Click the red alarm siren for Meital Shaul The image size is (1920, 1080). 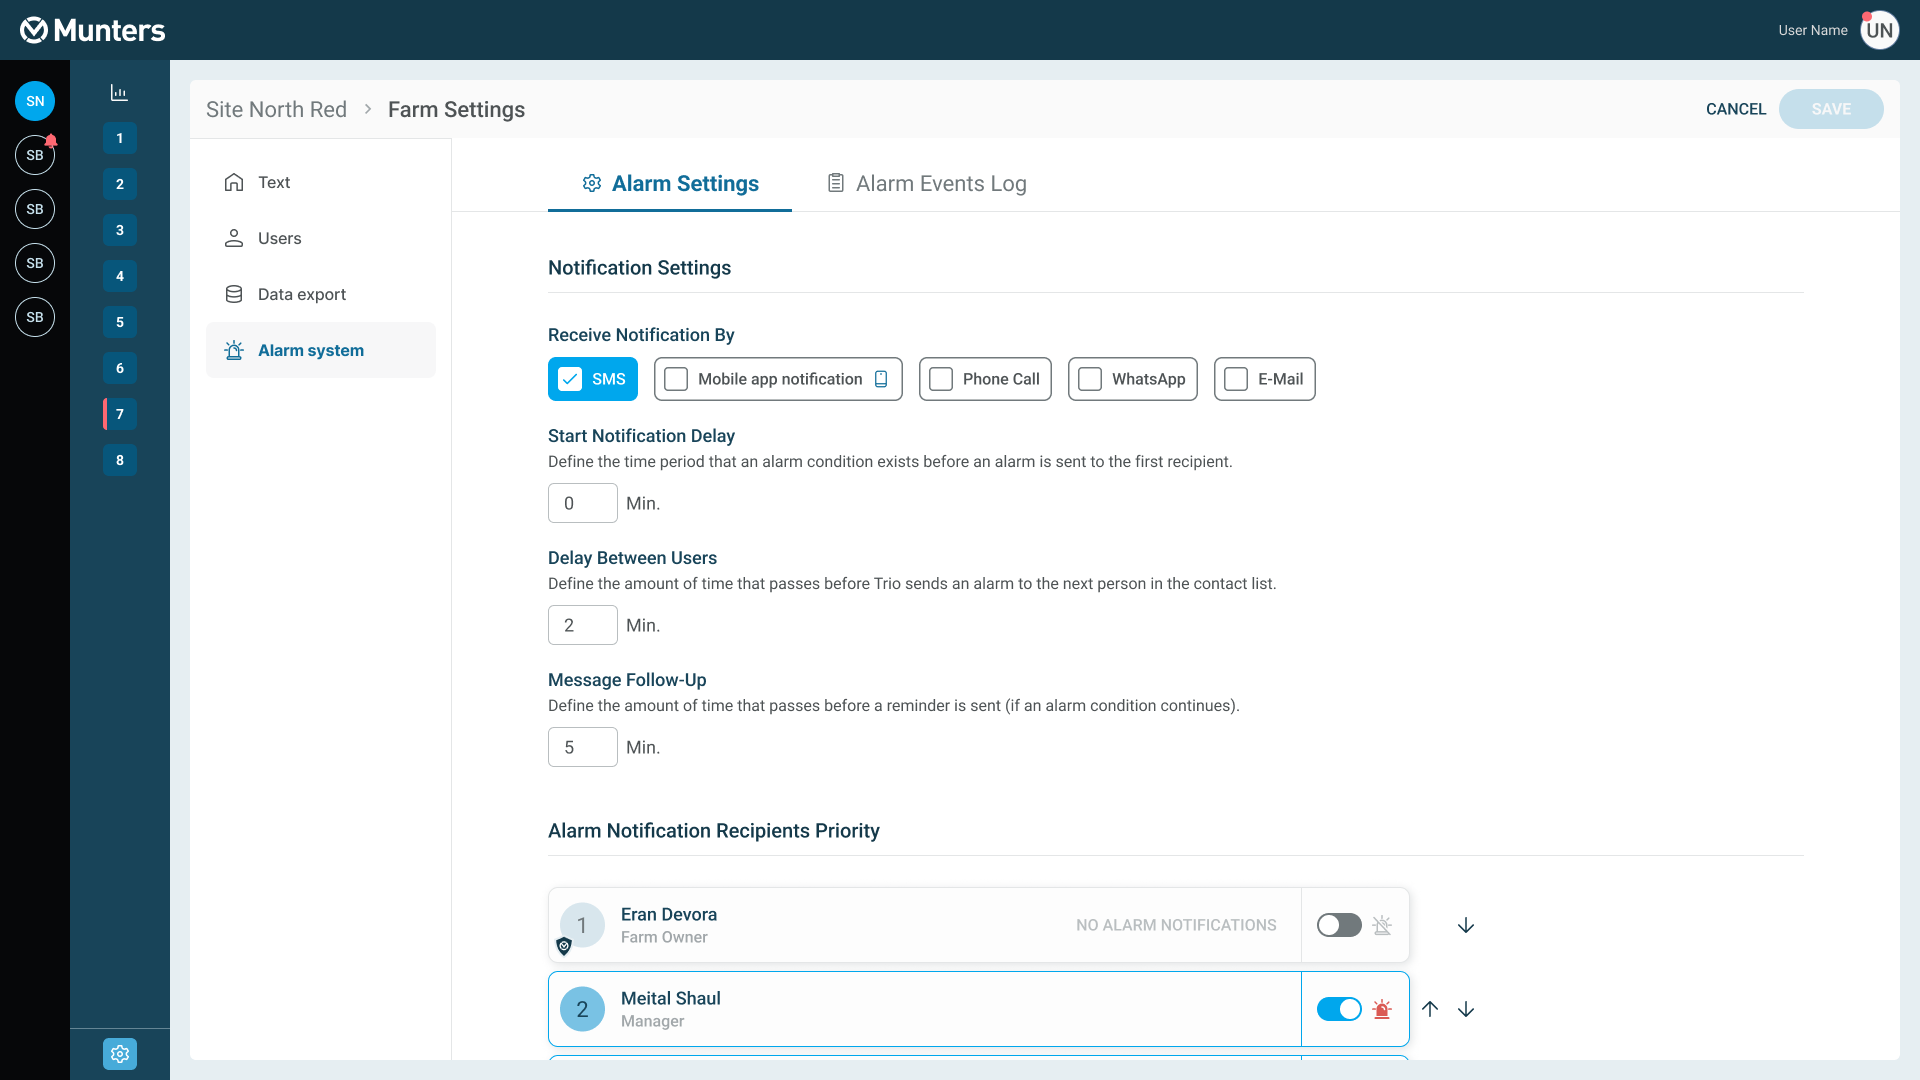pyautogui.click(x=1382, y=1009)
